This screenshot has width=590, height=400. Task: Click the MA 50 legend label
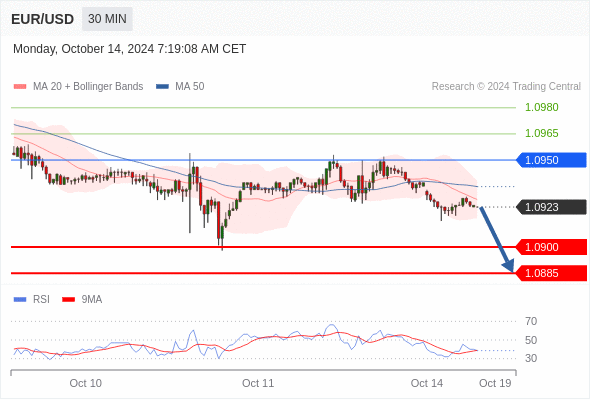(x=190, y=87)
